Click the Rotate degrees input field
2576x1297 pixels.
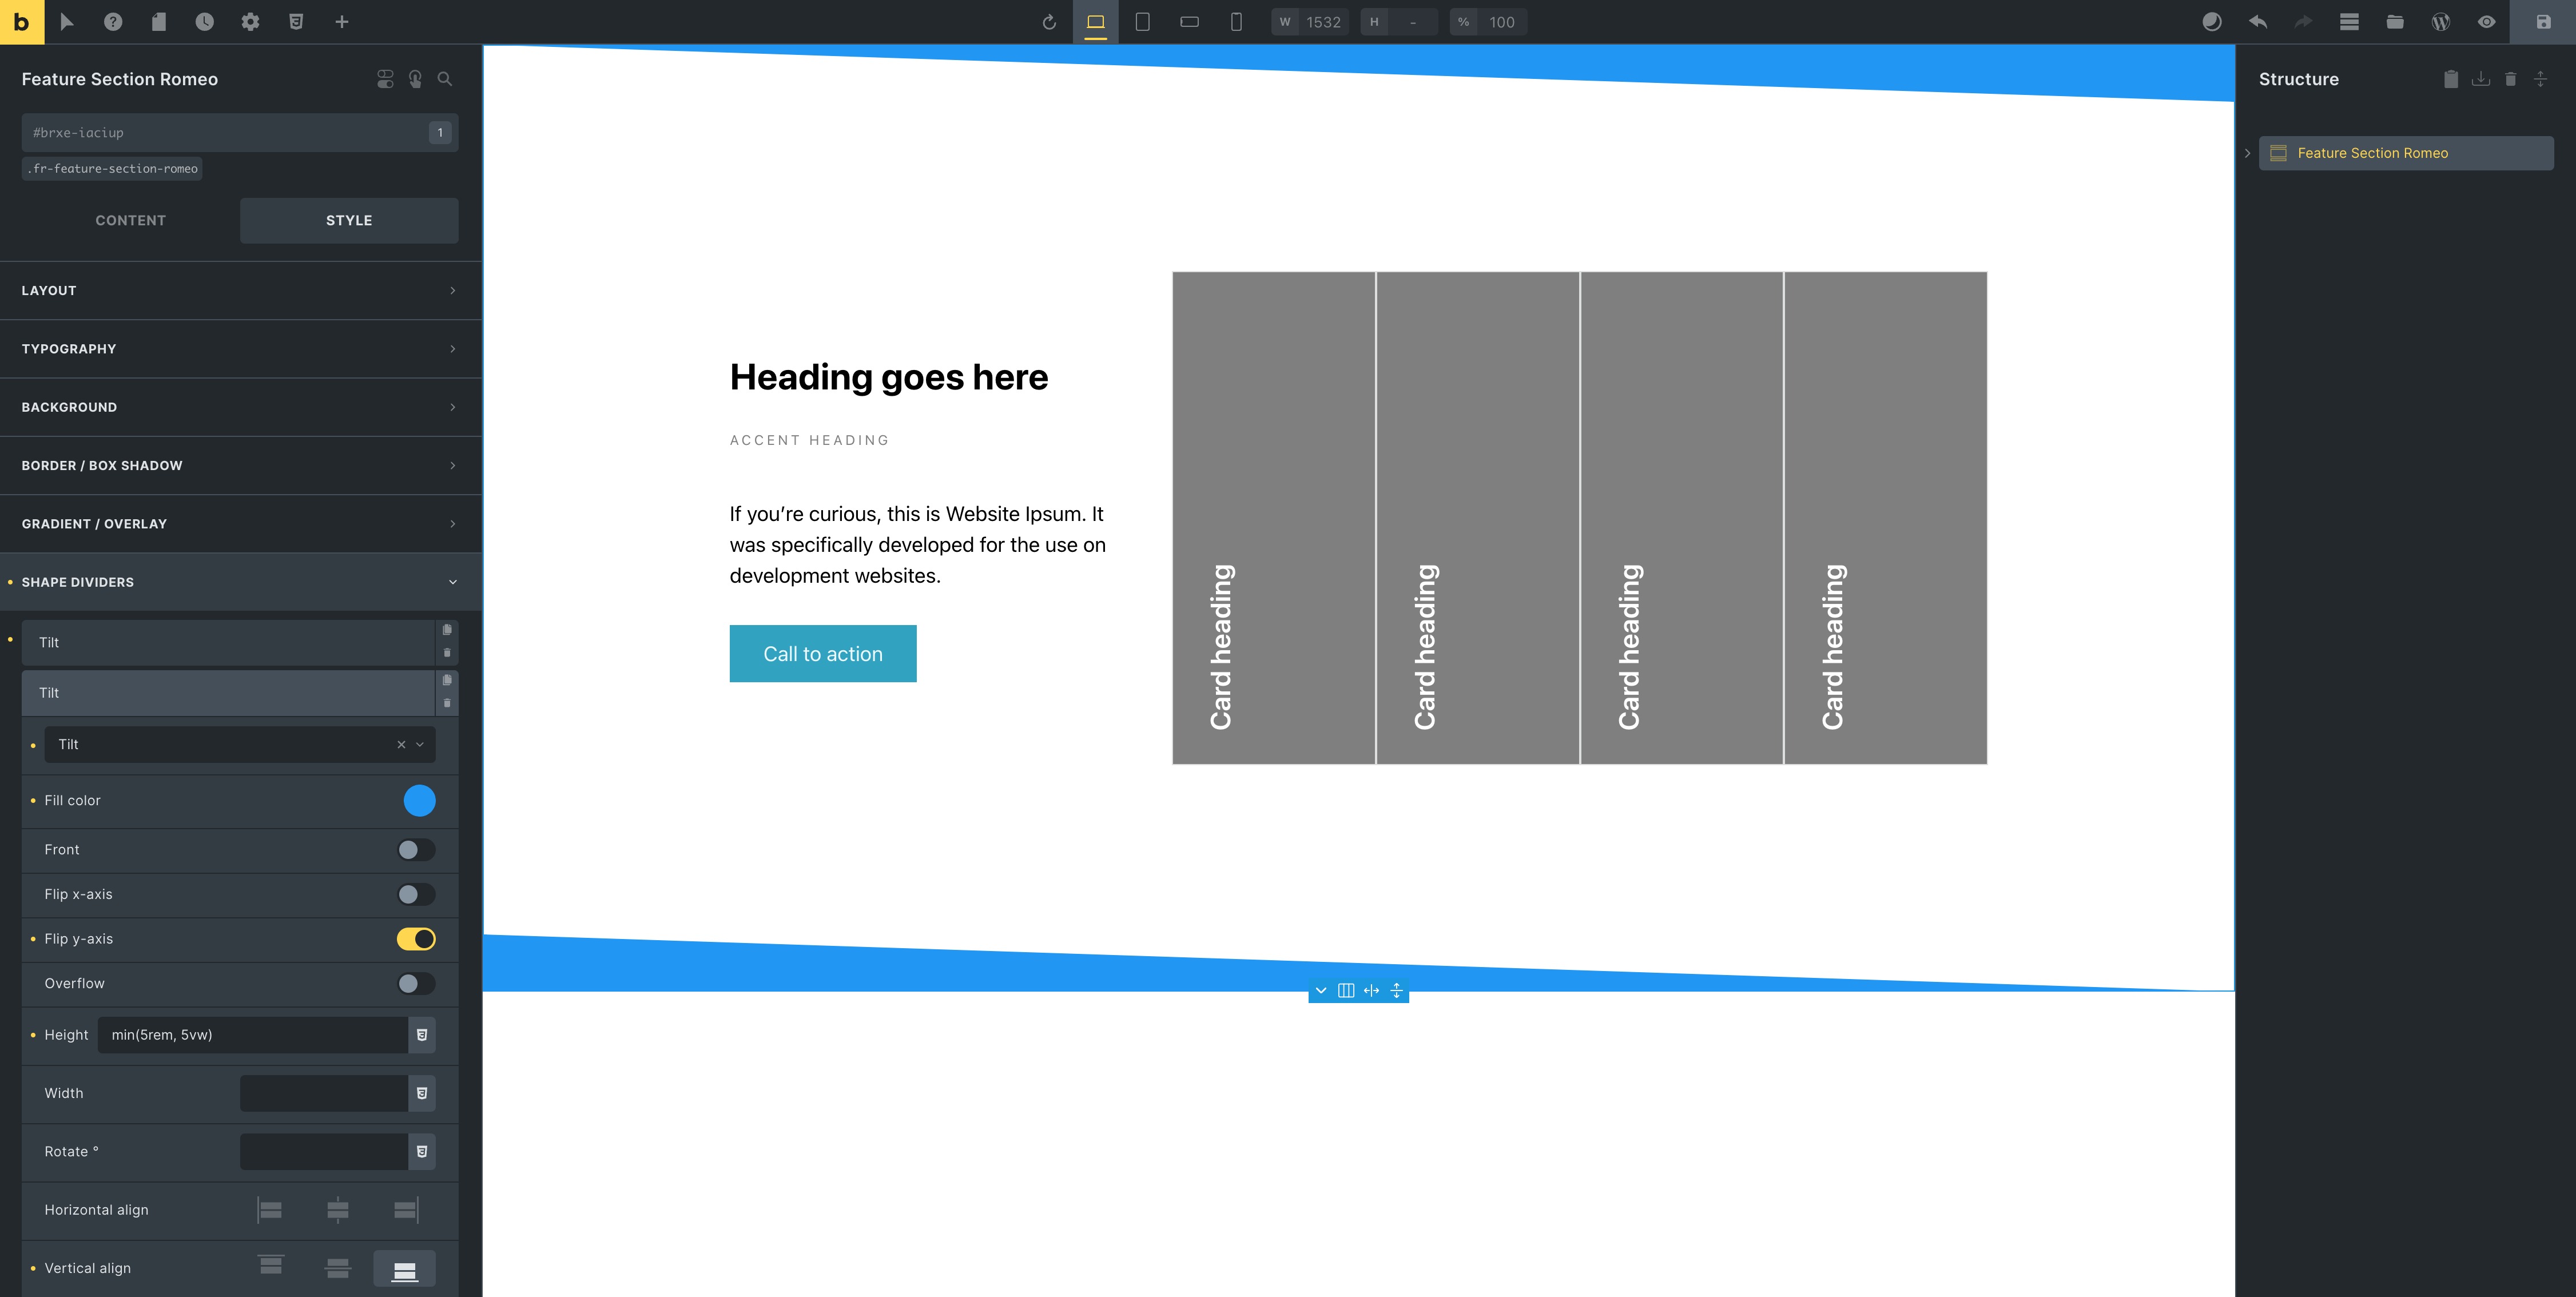(323, 1152)
